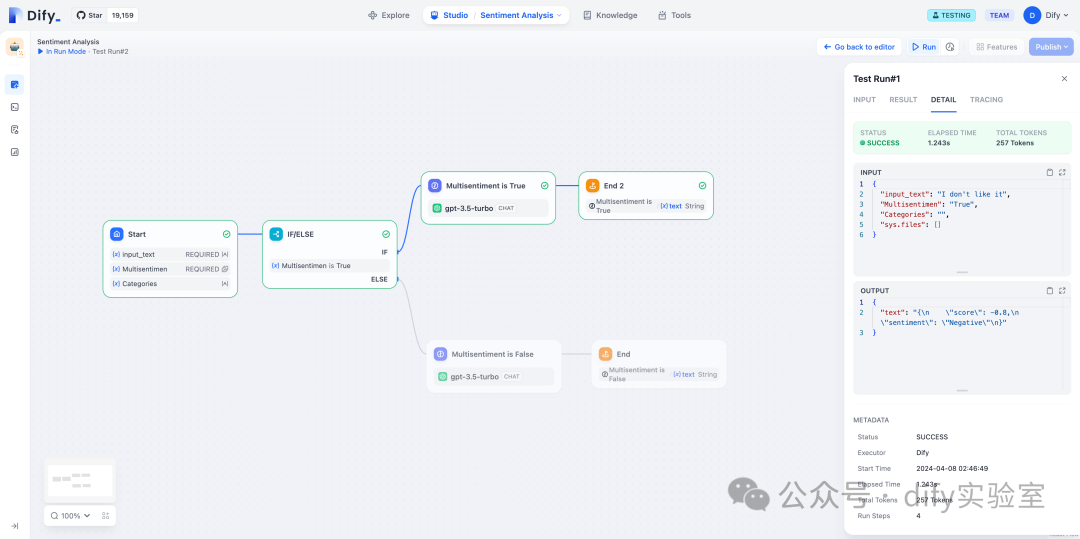This screenshot has height=539, width=1080.
Task: Open the 100% zoom dropdown
Action: [70, 516]
